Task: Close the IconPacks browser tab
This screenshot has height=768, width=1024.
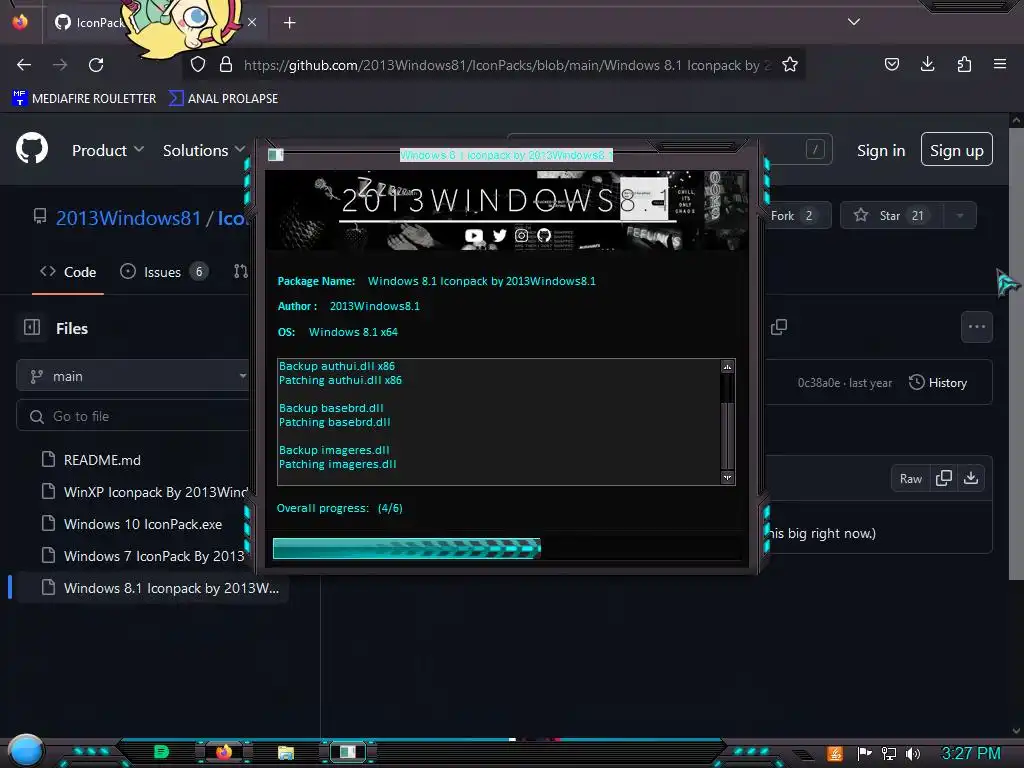Action: (252, 22)
